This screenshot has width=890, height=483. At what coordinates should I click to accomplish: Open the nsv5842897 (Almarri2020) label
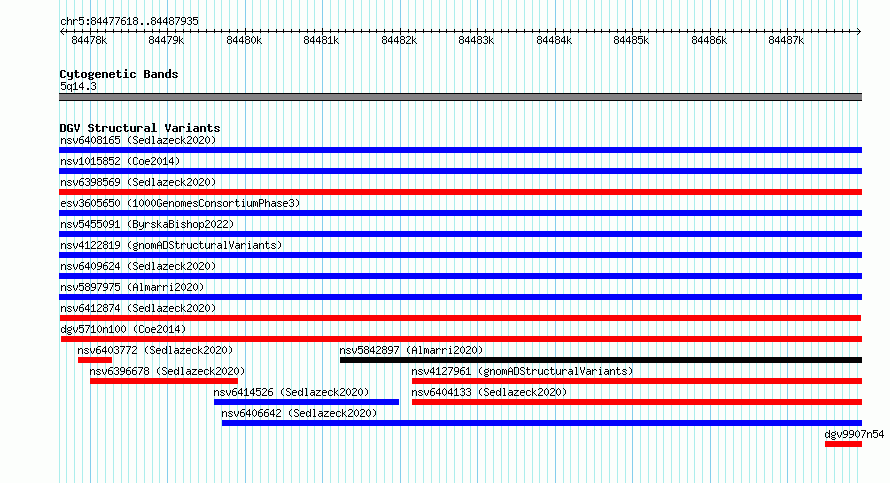[411, 350]
